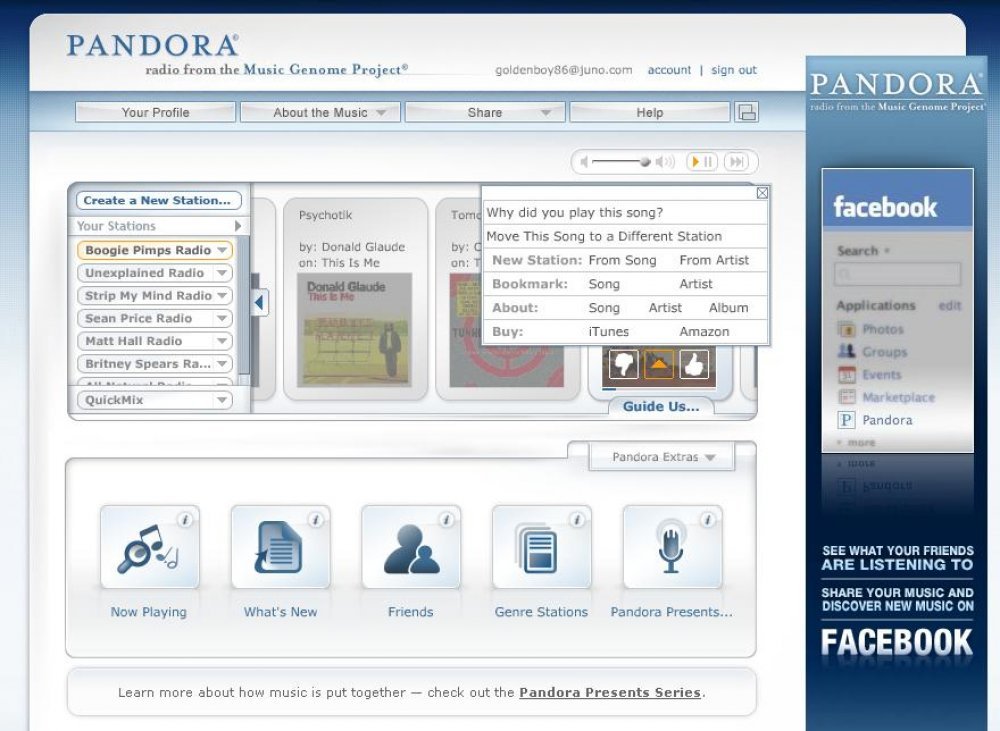Open the Help button
The height and width of the screenshot is (731, 1000).
[649, 112]
